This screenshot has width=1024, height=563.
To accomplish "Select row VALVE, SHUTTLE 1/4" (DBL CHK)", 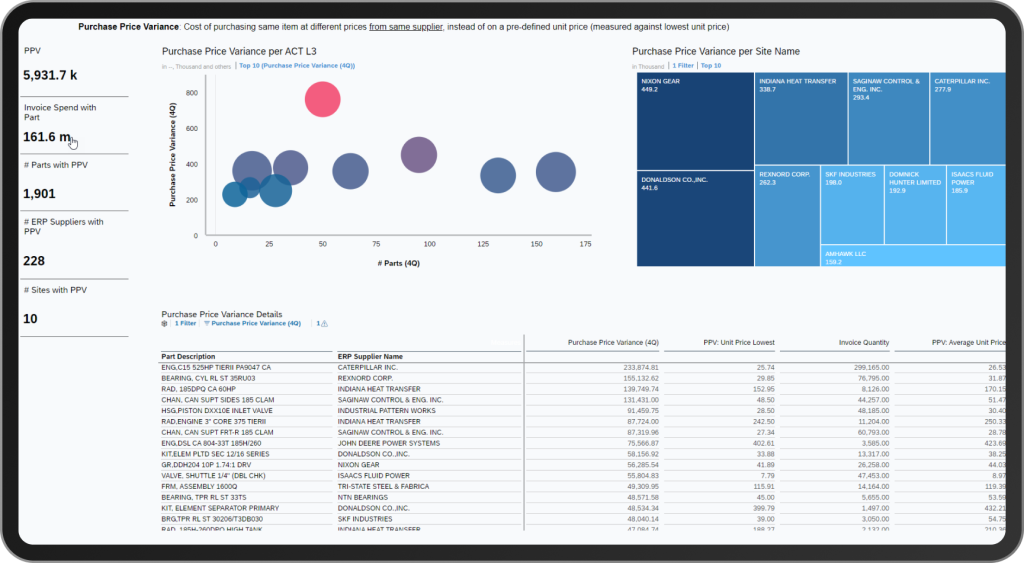I will [583, 476].
